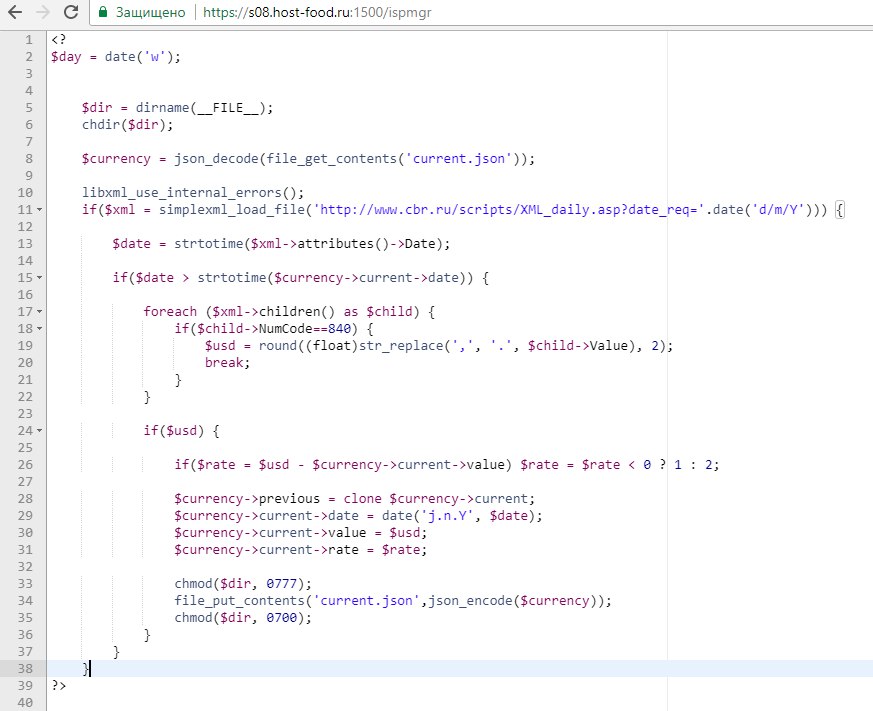Click the if($date > strtotime(...)) line

click(301, 277)
